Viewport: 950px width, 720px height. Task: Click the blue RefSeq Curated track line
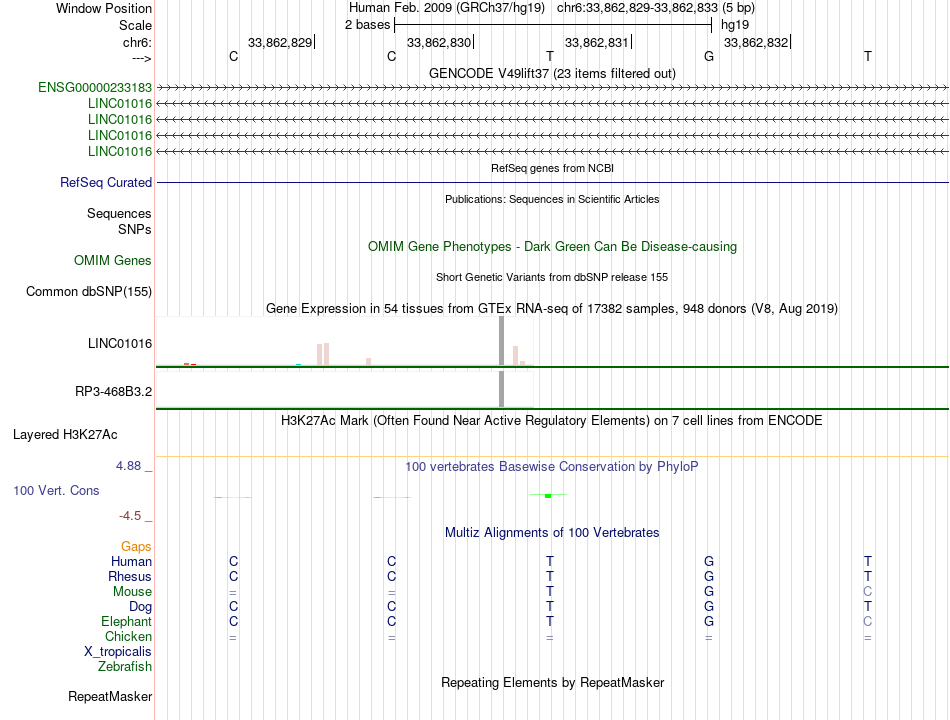[x=552, y=182]
